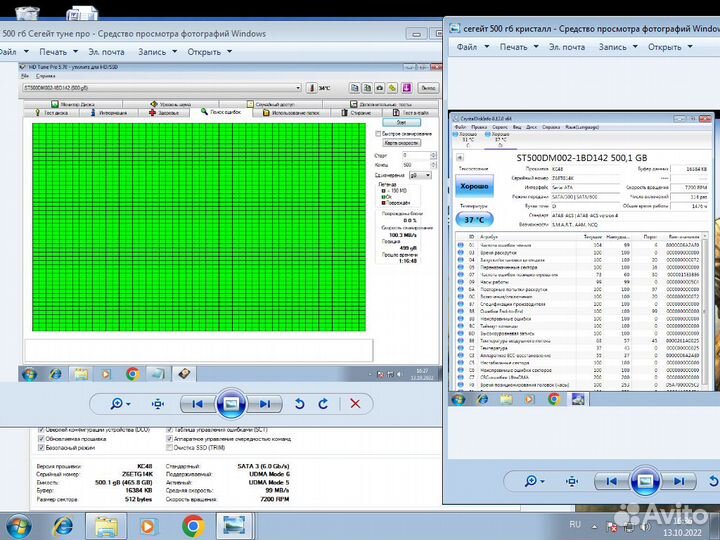Image resolution: width=720 pixels, height=540 pixels.
Task: Click fit-to-window icon in right кристалл viewer
Action: 572,481
